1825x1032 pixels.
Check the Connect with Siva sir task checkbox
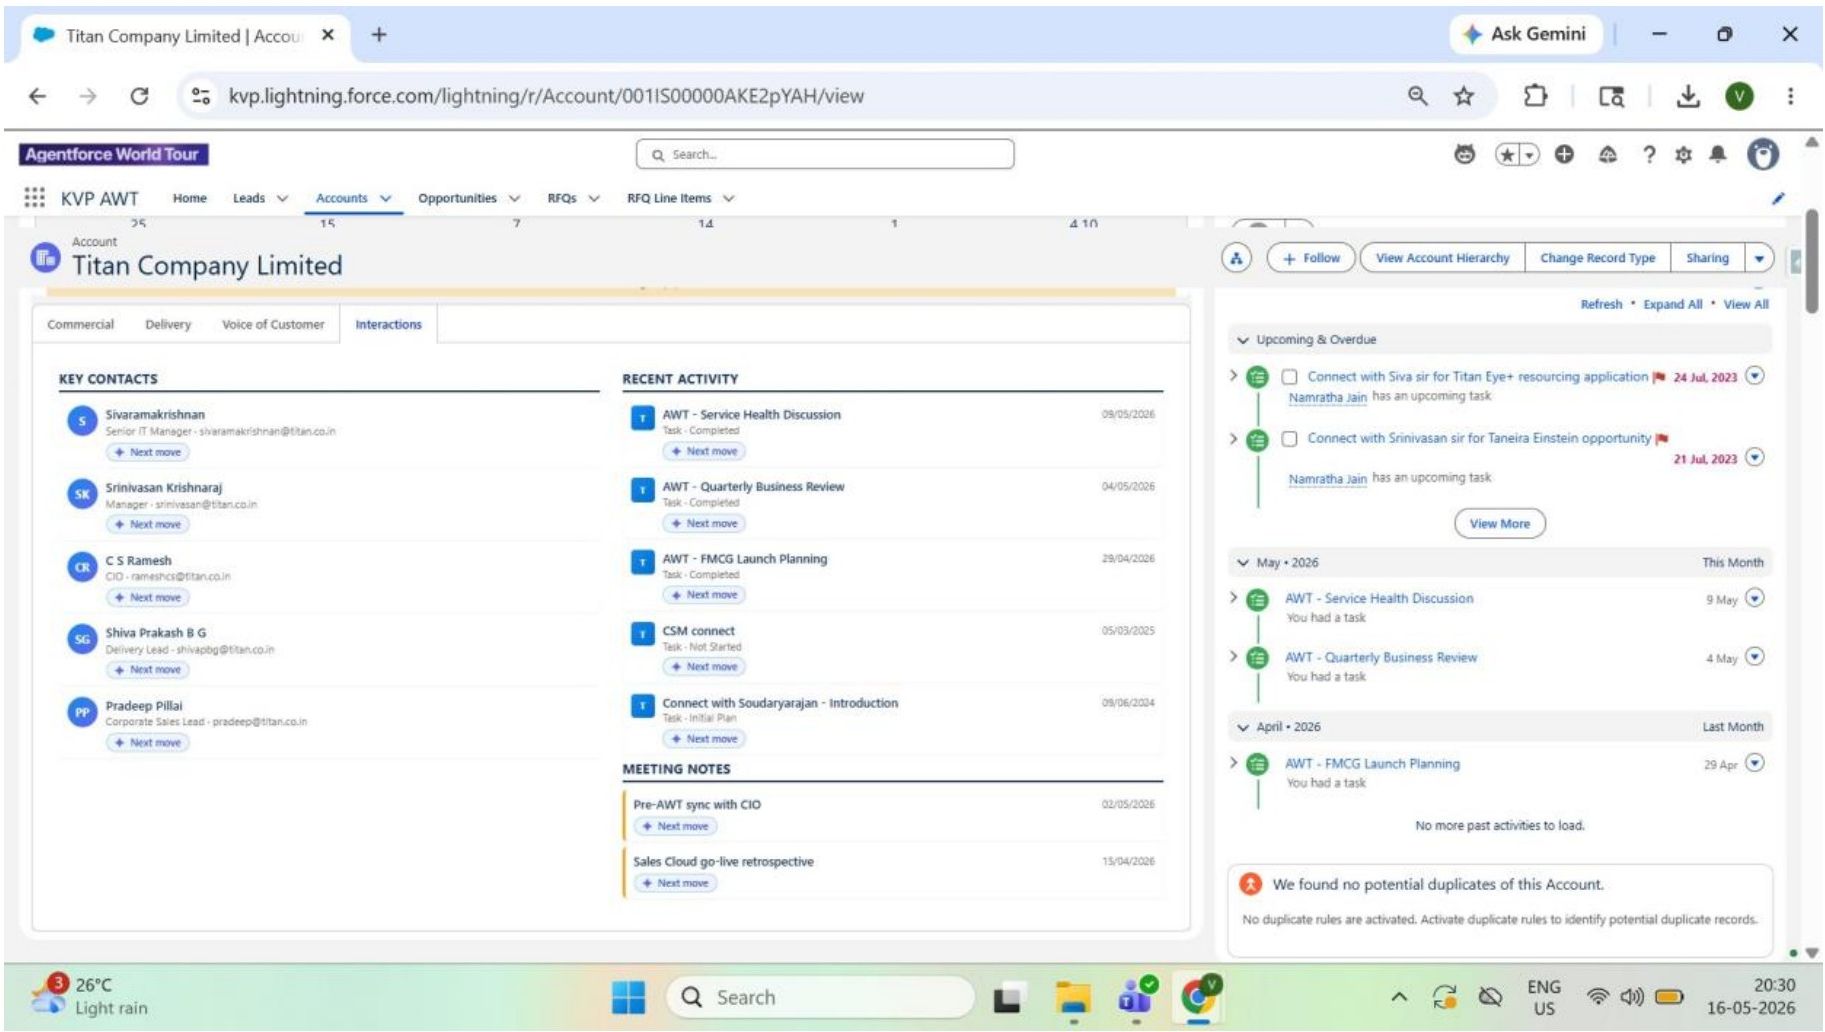[1290, 377]
